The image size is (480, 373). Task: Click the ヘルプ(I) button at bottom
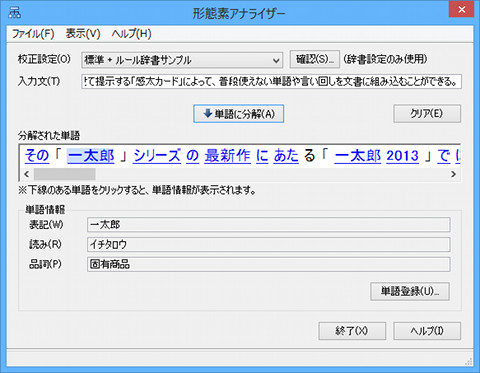(x=427, y=331)
